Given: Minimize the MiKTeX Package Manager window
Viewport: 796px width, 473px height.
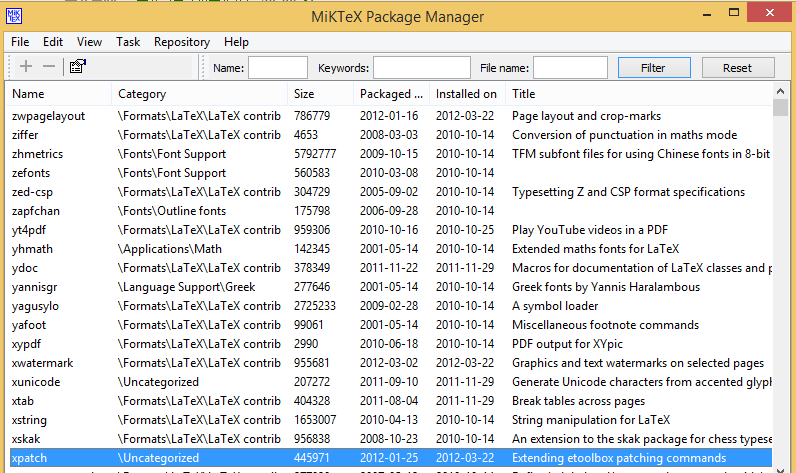Looking at the screenshot, I should pyautogui.click(x=707, y=14).
